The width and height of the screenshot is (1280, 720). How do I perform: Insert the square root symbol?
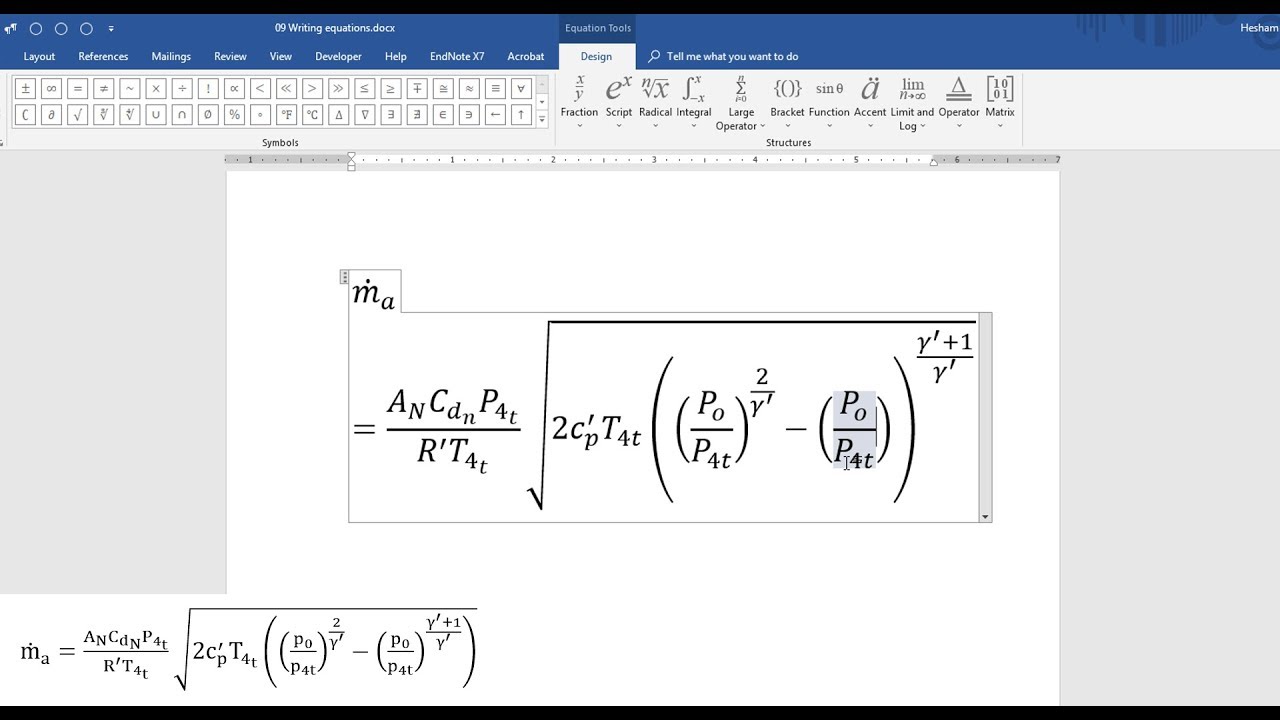77,114
